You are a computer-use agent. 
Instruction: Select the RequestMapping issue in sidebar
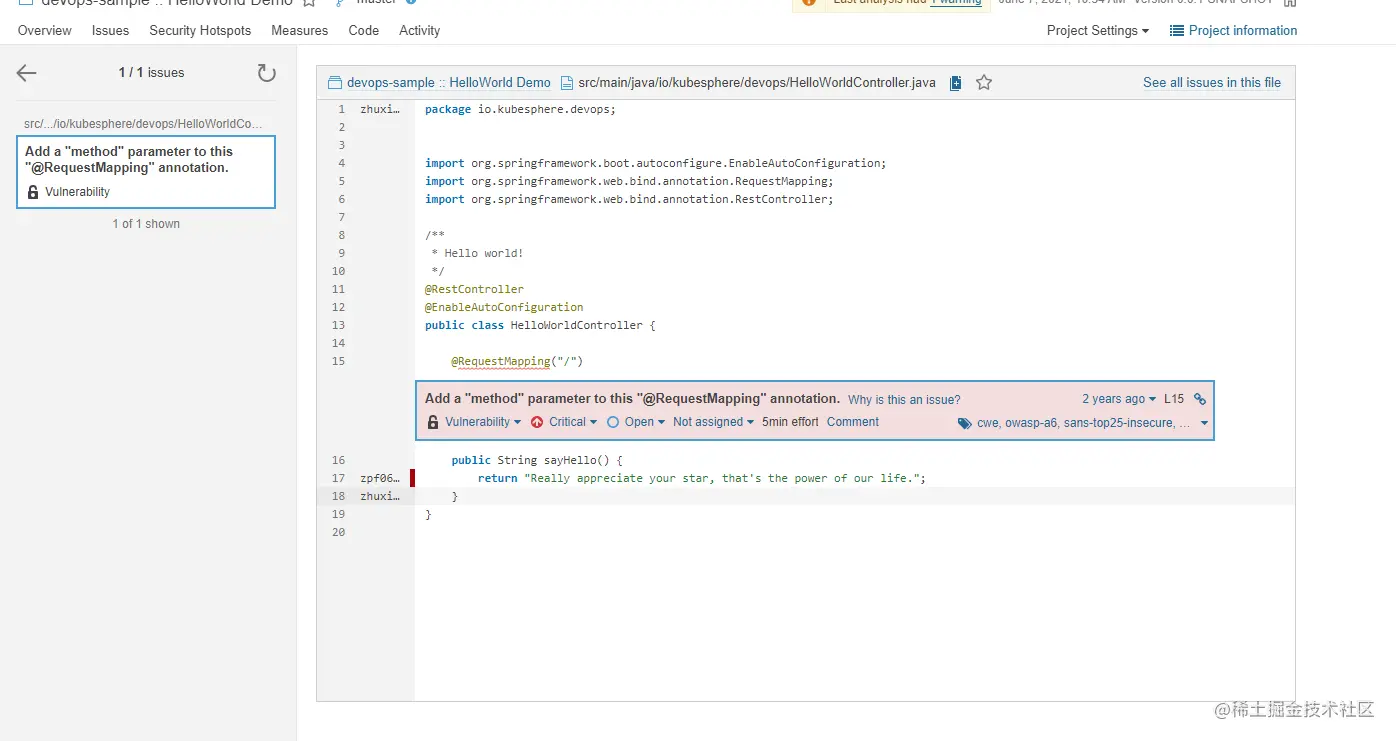tap(146, 172)
